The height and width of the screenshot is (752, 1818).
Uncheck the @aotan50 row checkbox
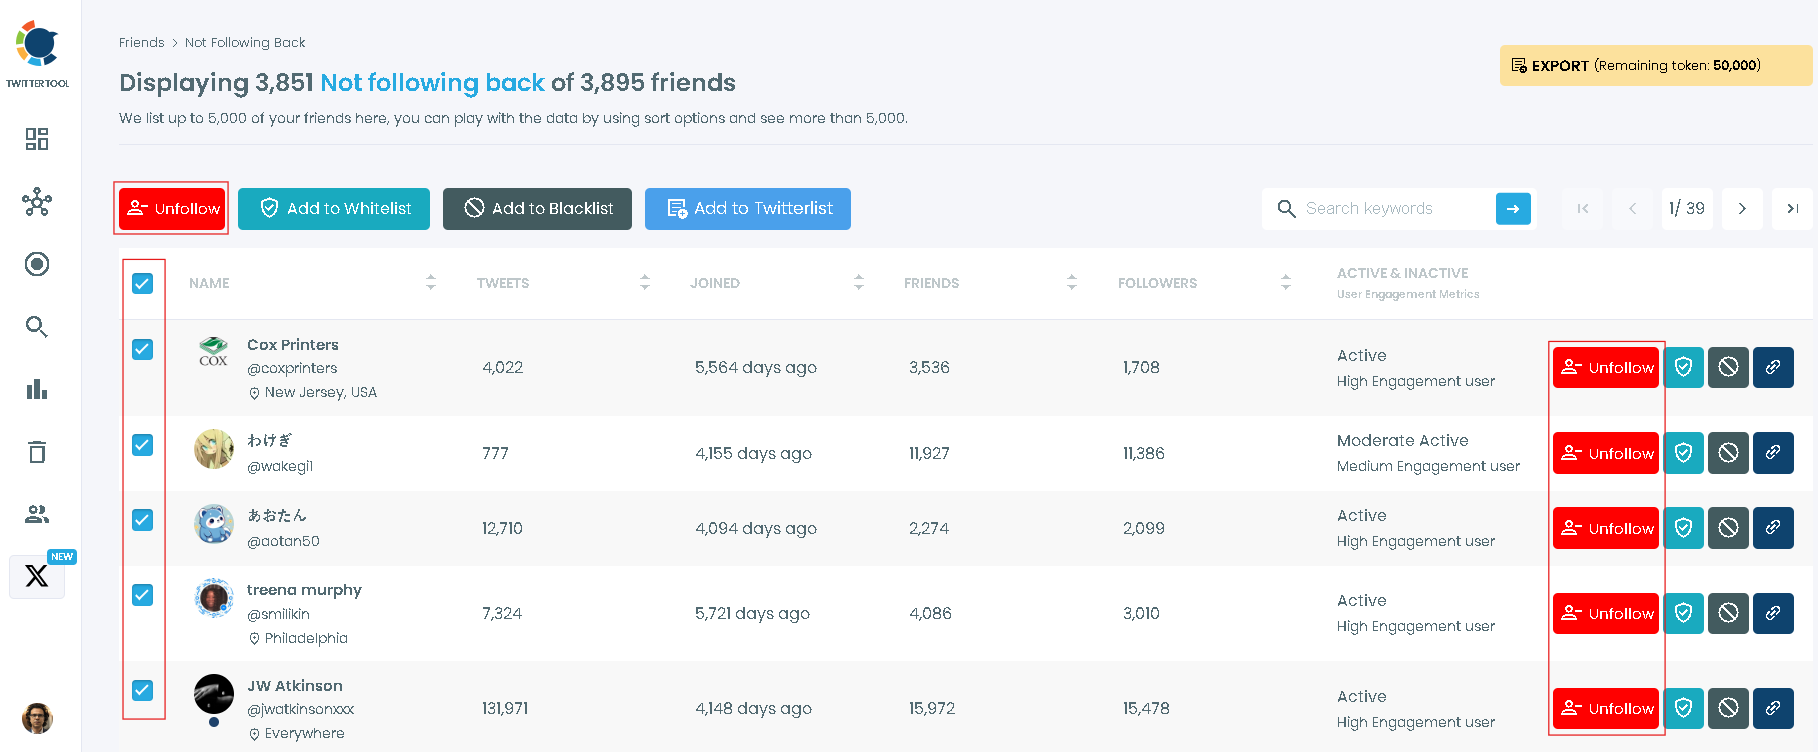[x=143, y=519]
